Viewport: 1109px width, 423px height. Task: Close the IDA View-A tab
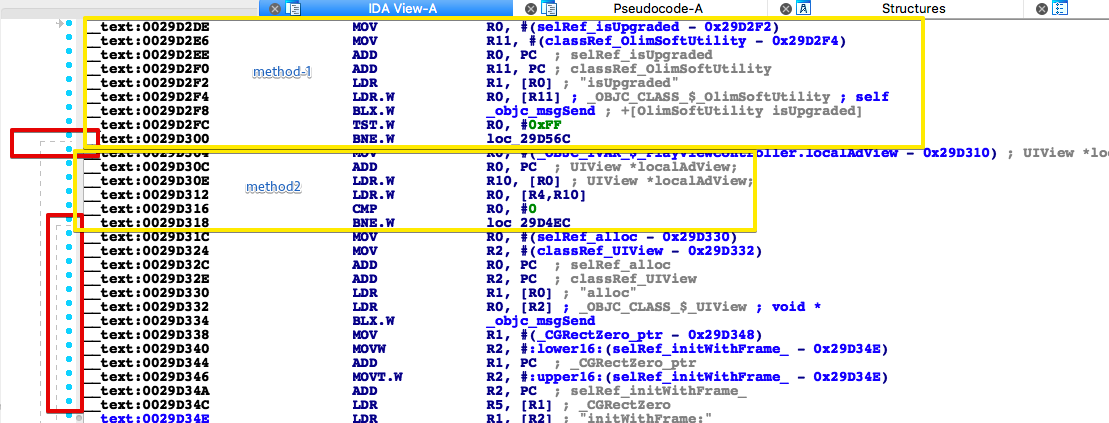point(275,8)
